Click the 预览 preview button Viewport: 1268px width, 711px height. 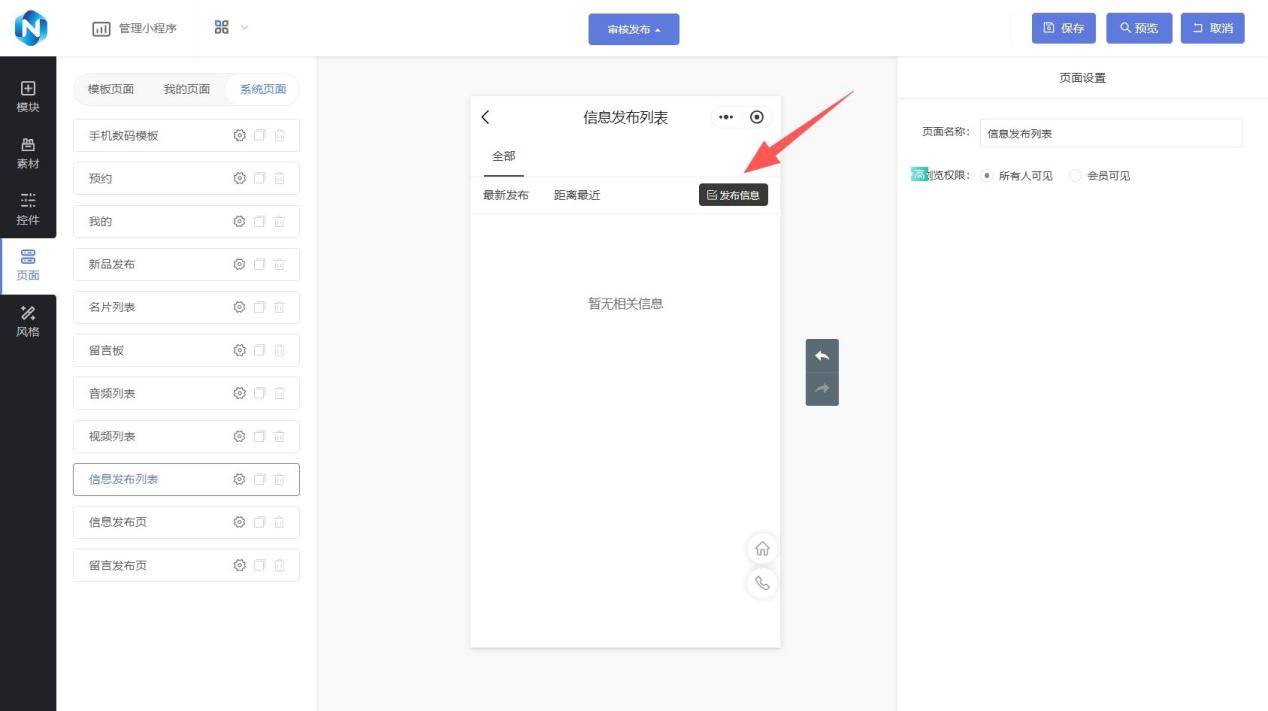1138,28
